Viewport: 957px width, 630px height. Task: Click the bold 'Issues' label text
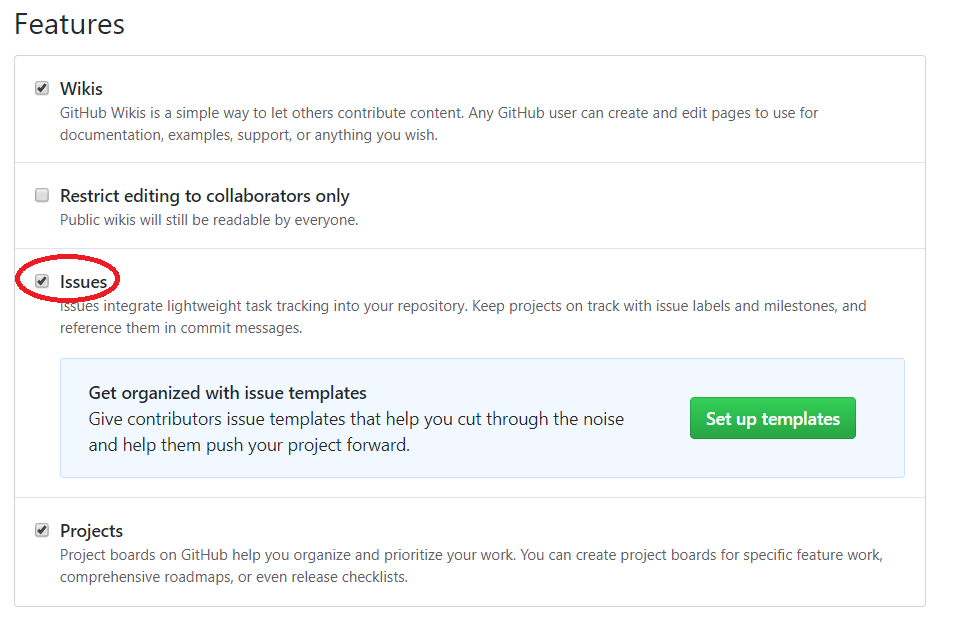tap(83, 282)
